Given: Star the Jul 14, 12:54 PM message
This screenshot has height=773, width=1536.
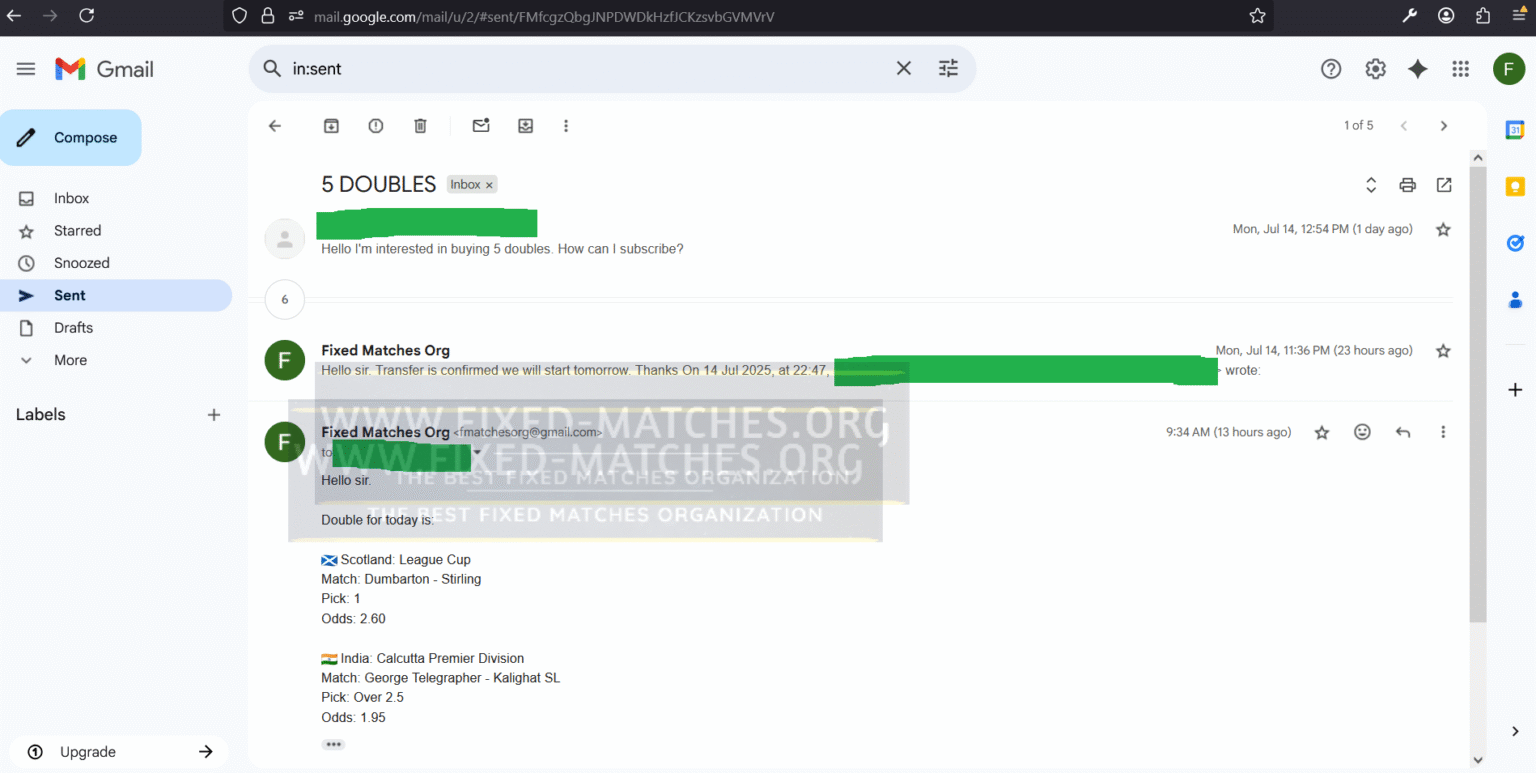Looking at the screenshot, I should click(1443, 230).
